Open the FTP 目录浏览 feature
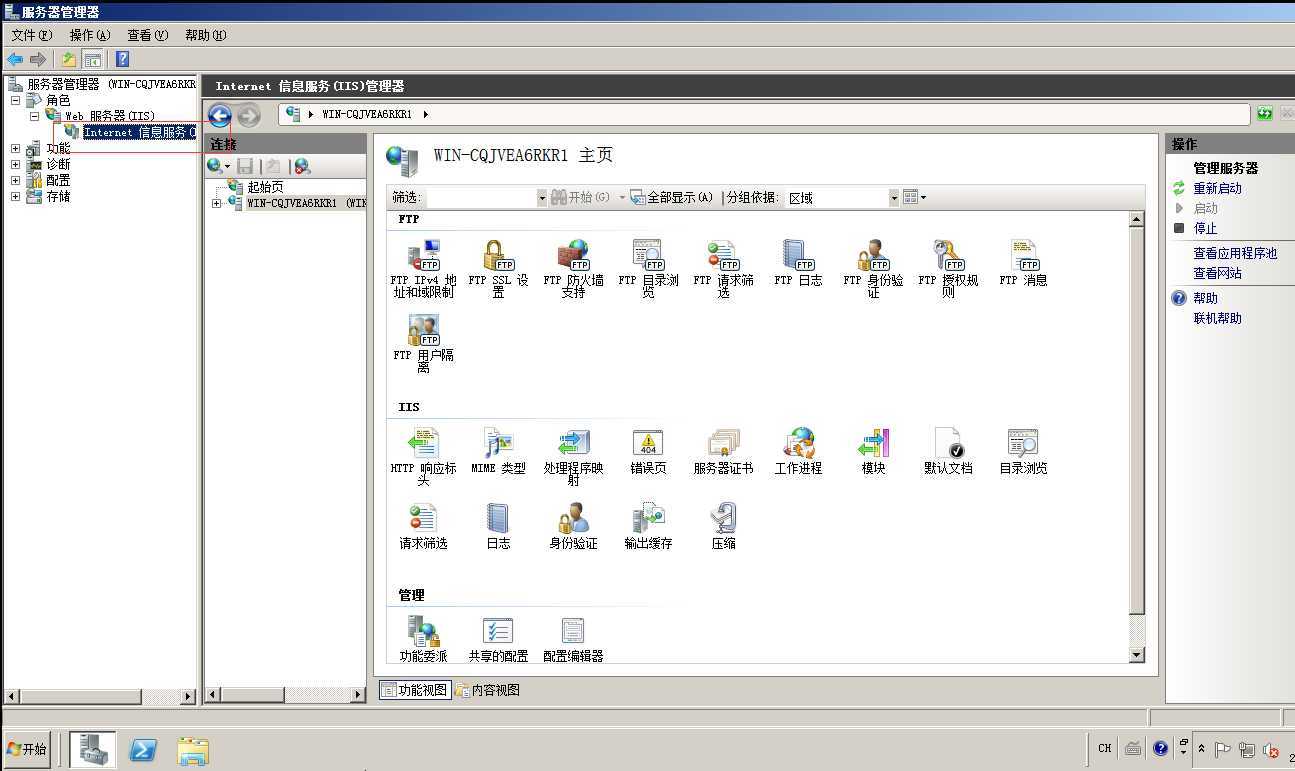Image resolution: width=1295 pixels, height=771 pixels. click(648, 267)
